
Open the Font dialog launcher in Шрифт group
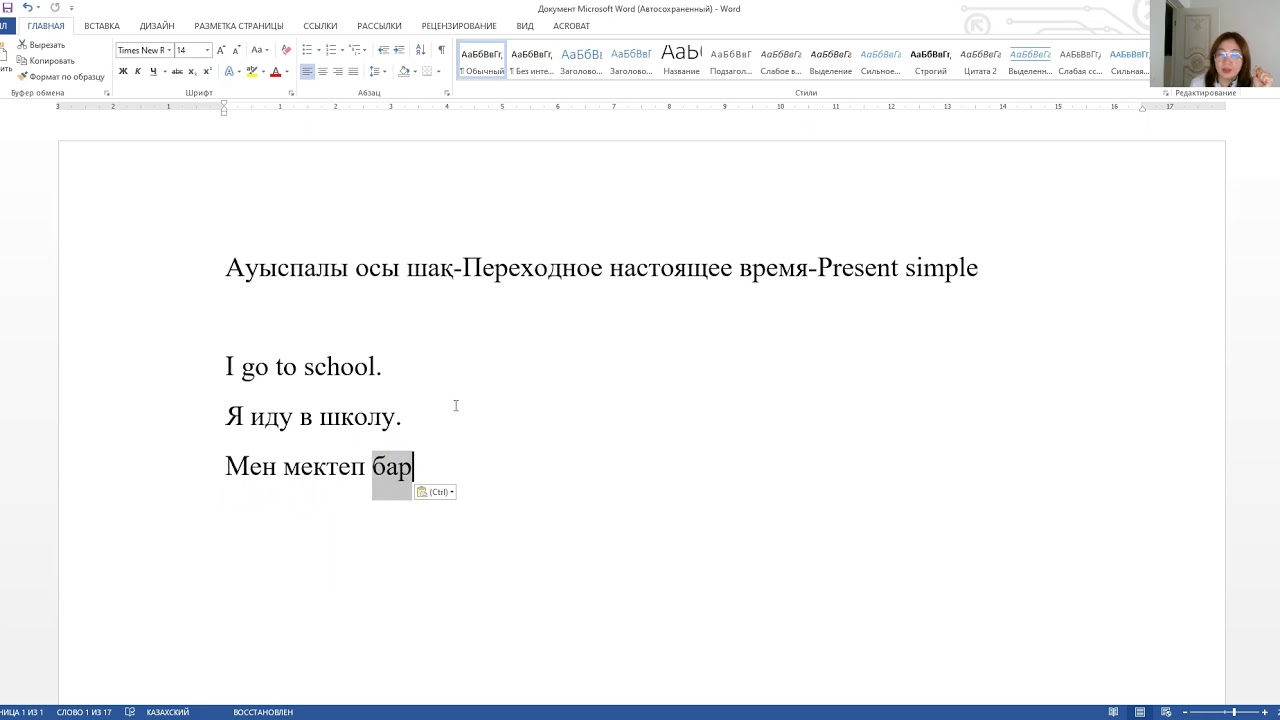click(291, 93)
